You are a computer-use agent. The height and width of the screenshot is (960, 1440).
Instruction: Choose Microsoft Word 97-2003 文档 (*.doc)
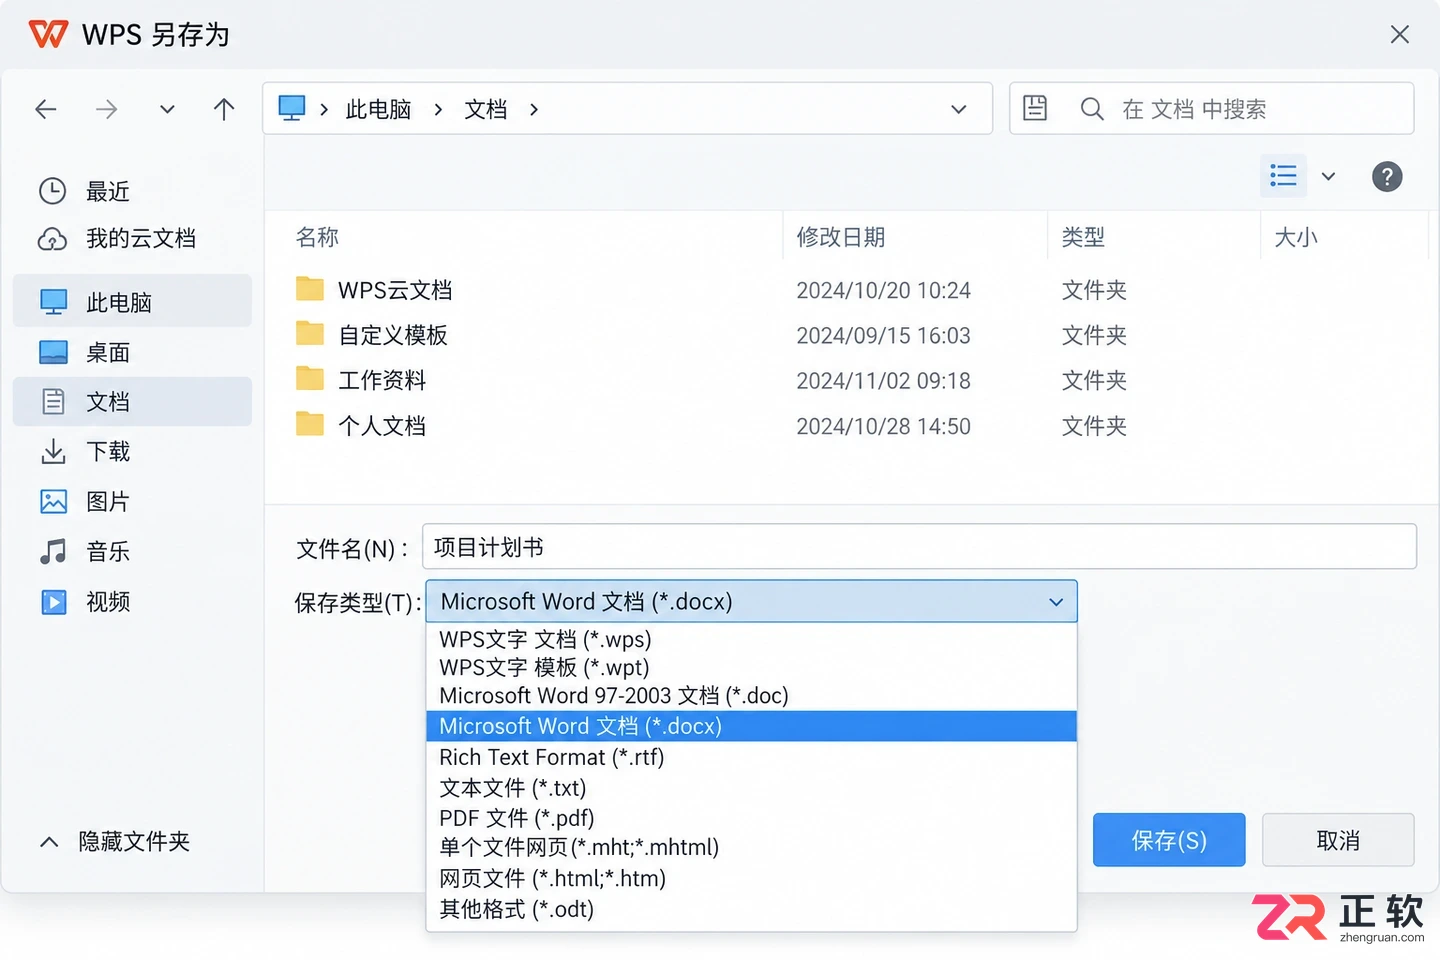[751, 695]
